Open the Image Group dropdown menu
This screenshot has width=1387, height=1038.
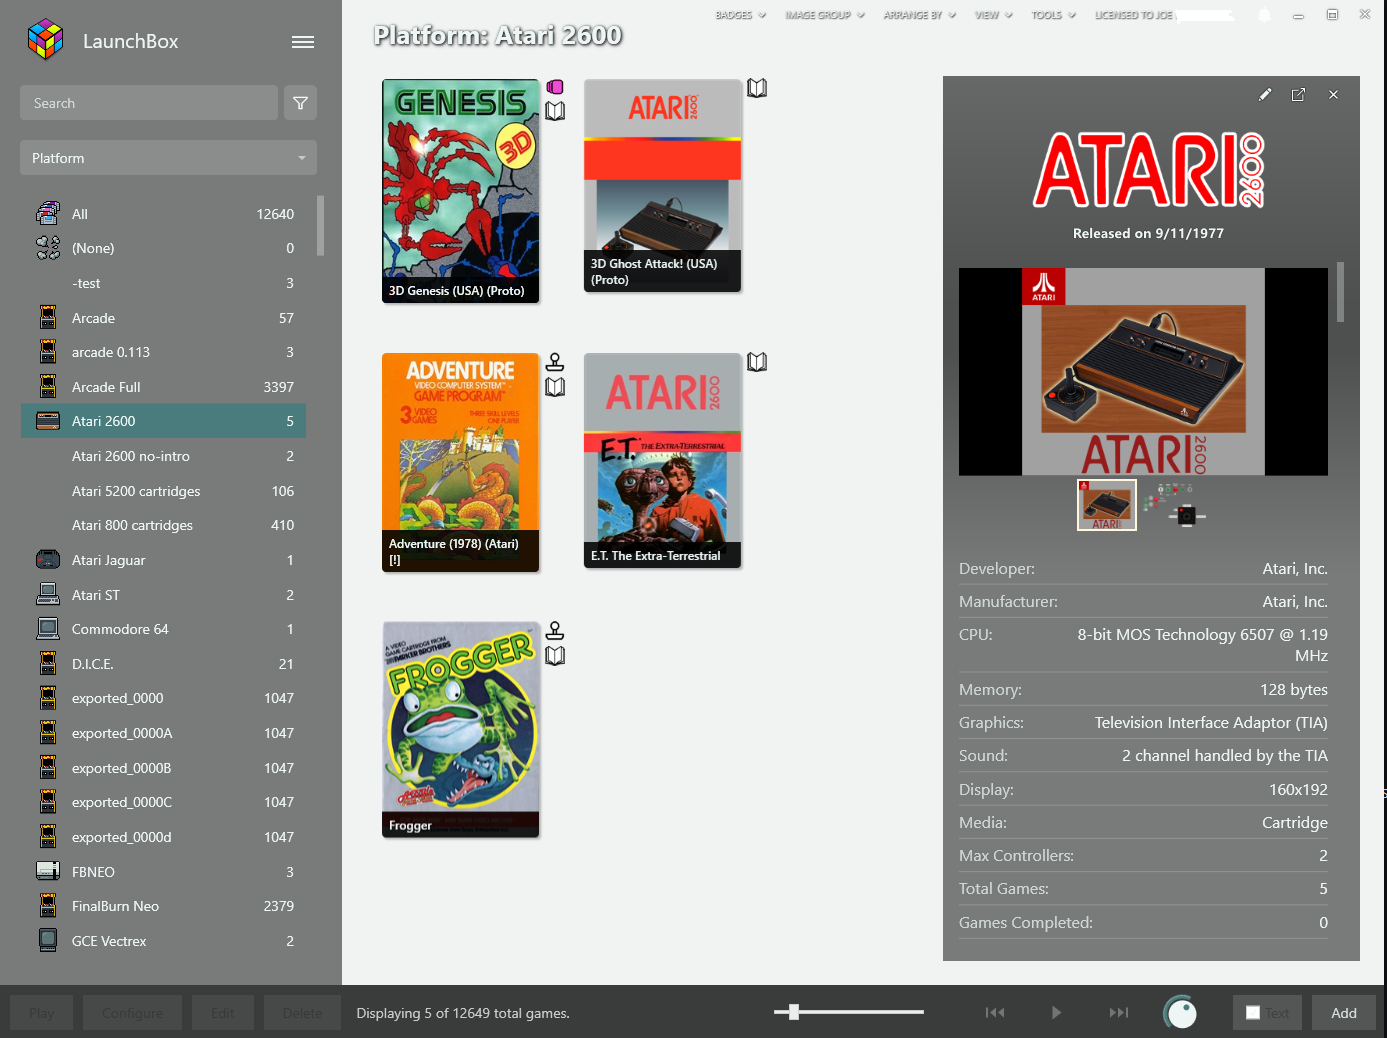[x=825, y=15]
